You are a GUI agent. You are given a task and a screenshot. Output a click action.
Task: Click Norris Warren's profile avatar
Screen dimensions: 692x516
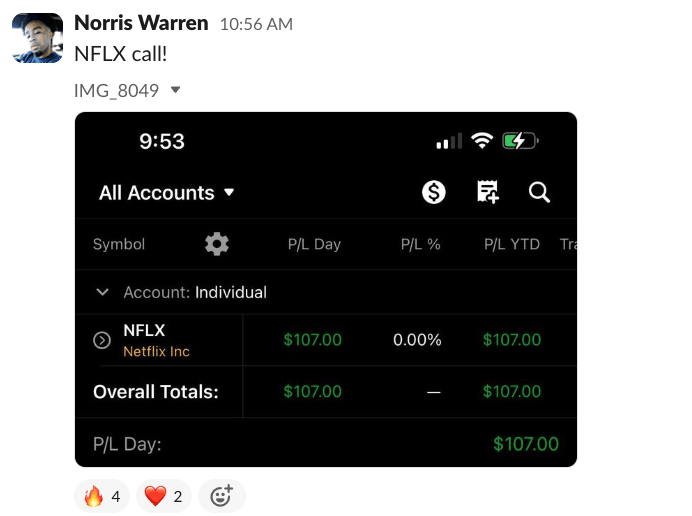tap(37, 38)
